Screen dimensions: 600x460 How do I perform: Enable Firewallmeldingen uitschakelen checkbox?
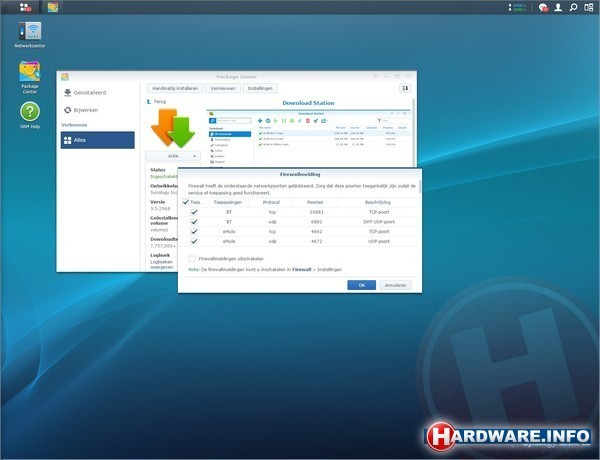click(192, 259)
